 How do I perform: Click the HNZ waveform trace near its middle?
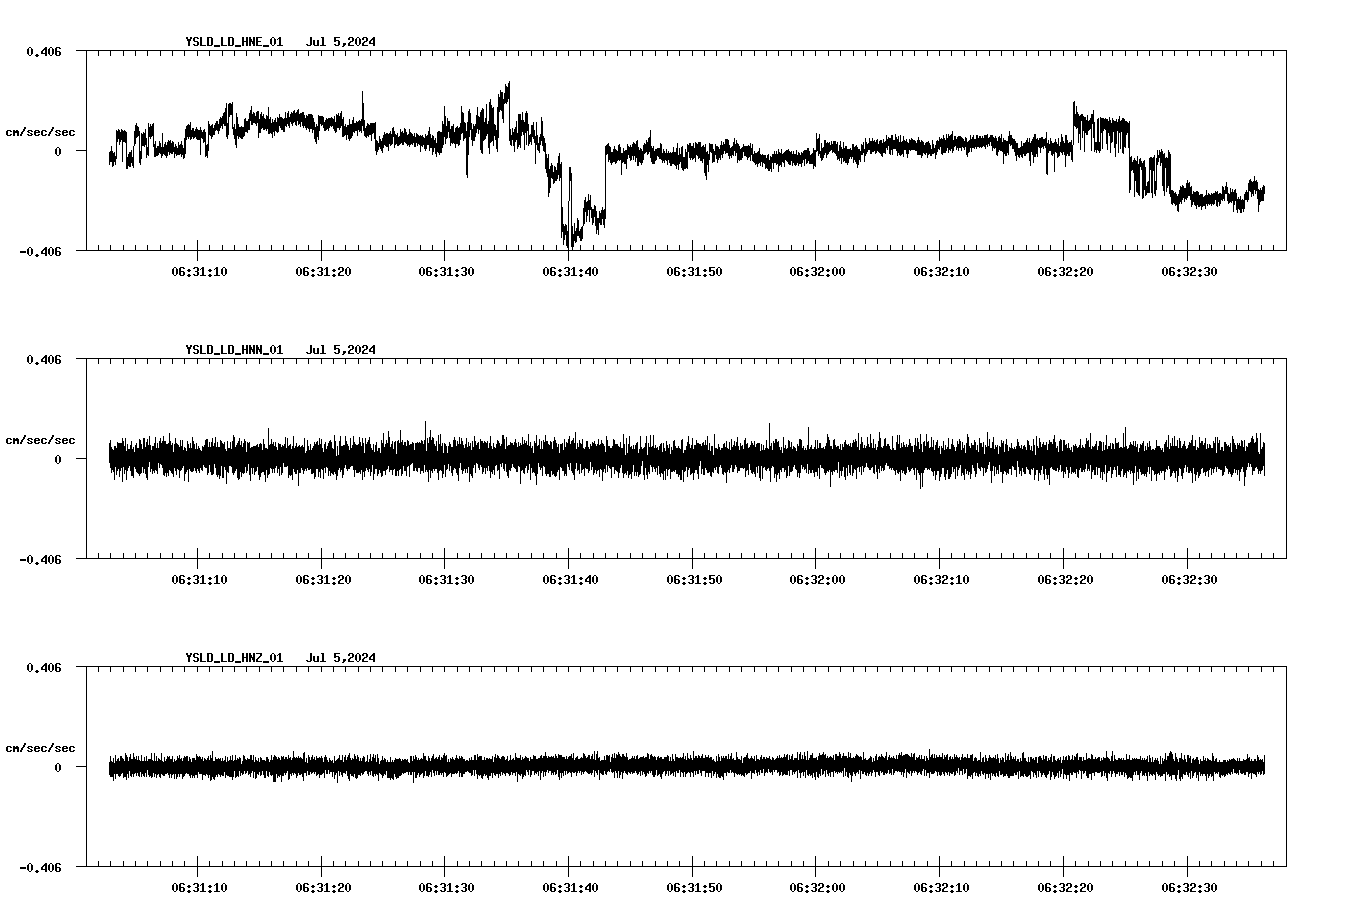[x=680, y=767]
